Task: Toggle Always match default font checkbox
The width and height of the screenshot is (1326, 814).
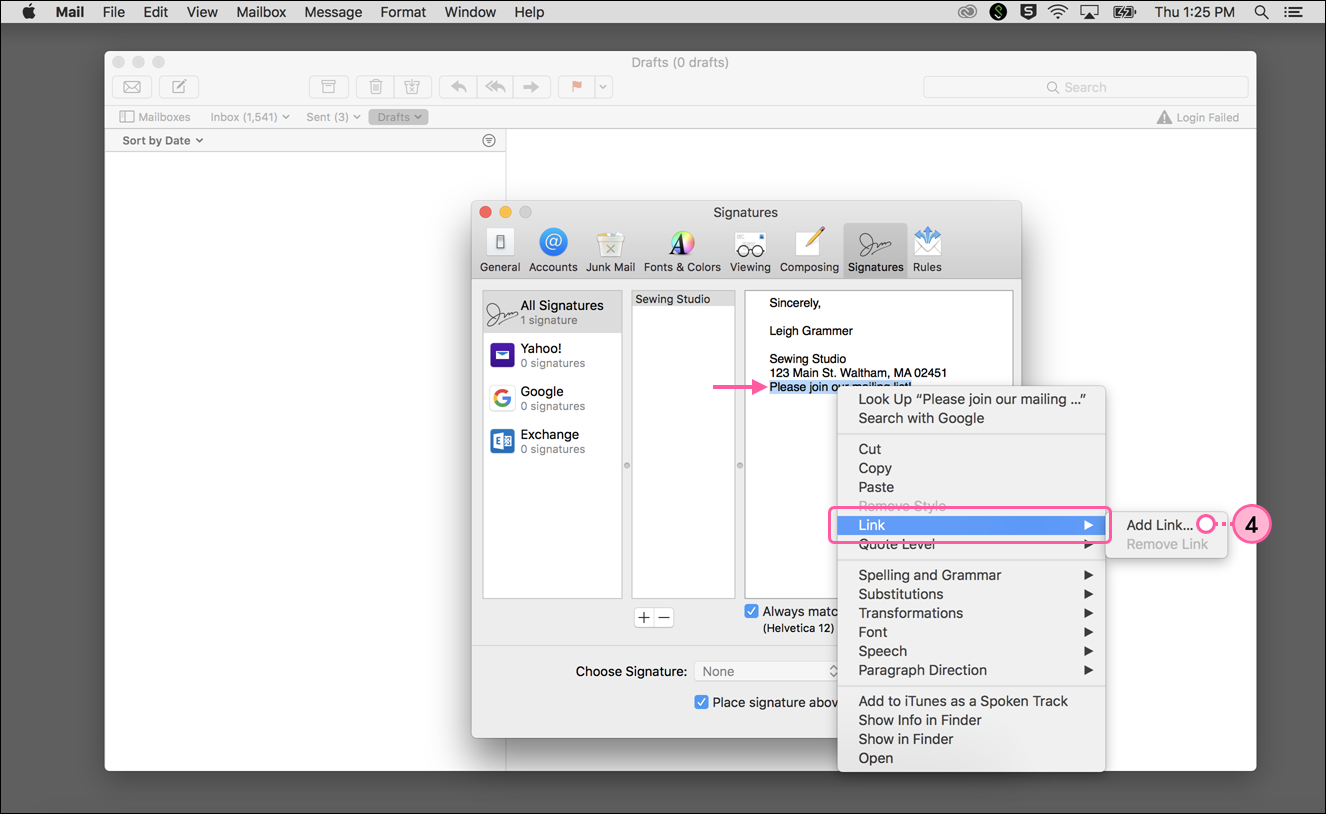Action: 752,611
